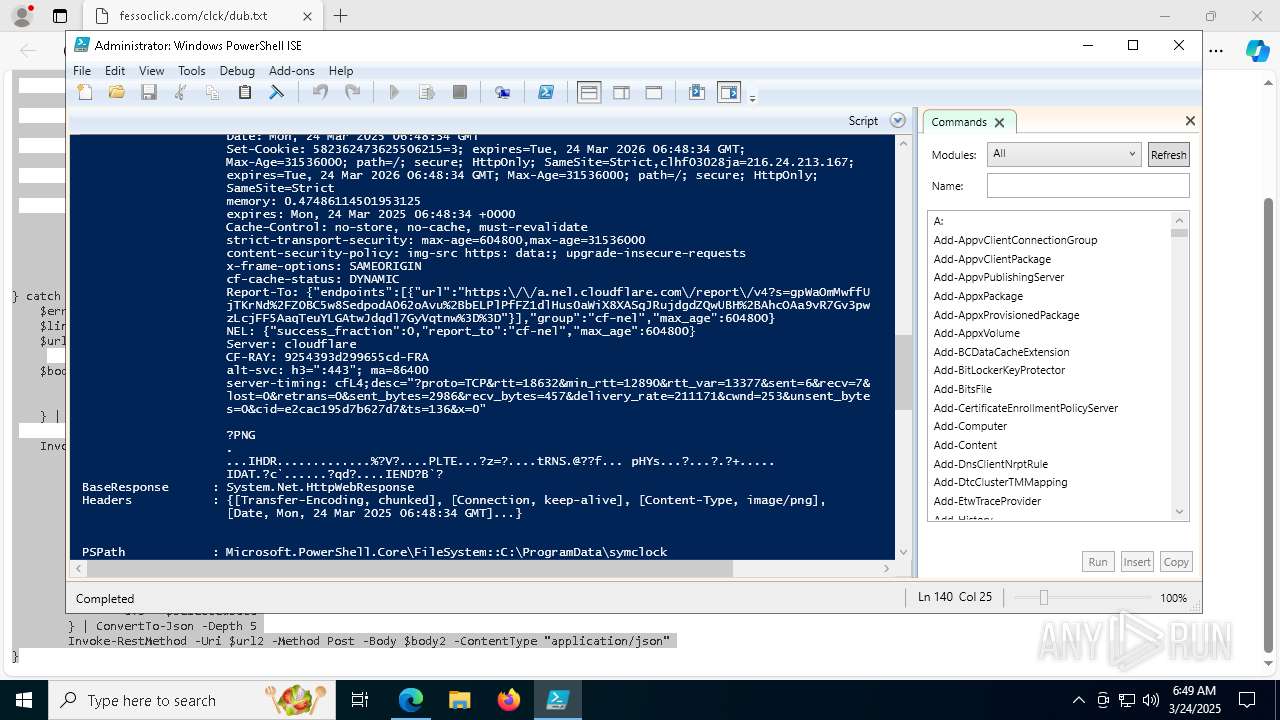This screenshot has height=720, width=1280.
Task: Click the Redo arrow icon
Action: tap(352, 93)
